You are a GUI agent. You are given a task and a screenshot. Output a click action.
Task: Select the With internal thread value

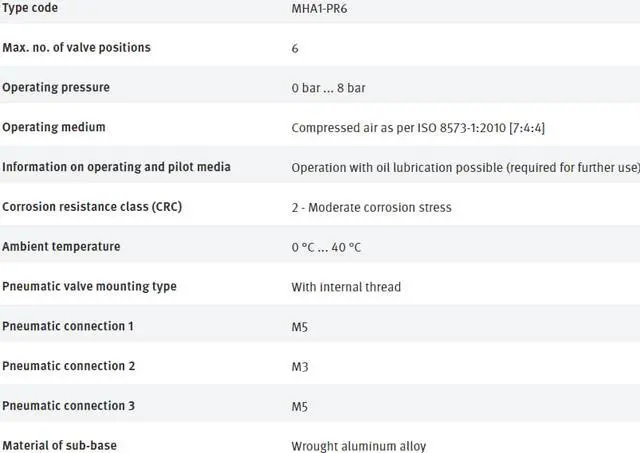click(x=346, y=287)
